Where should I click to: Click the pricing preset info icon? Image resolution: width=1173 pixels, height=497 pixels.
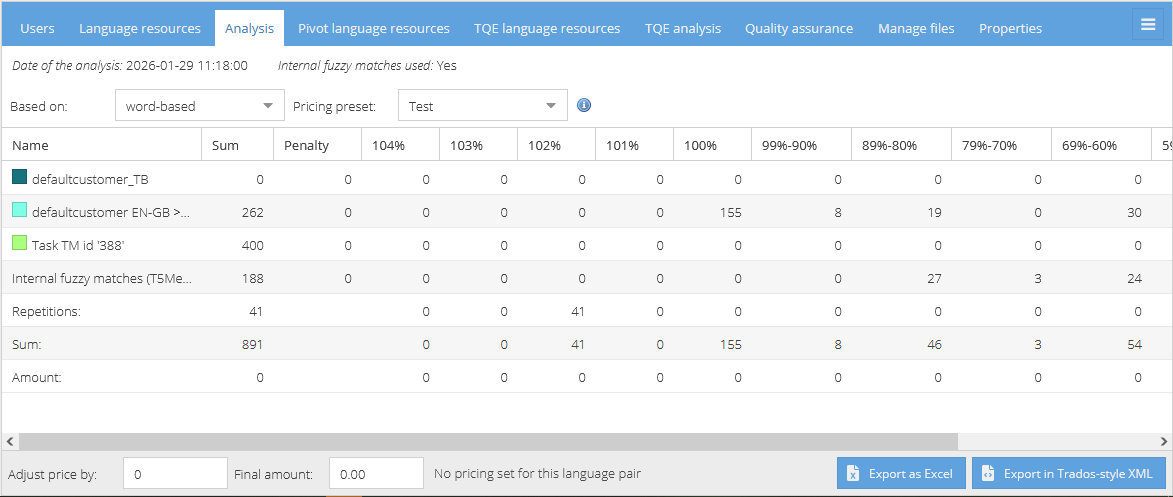tap(584, 106)
